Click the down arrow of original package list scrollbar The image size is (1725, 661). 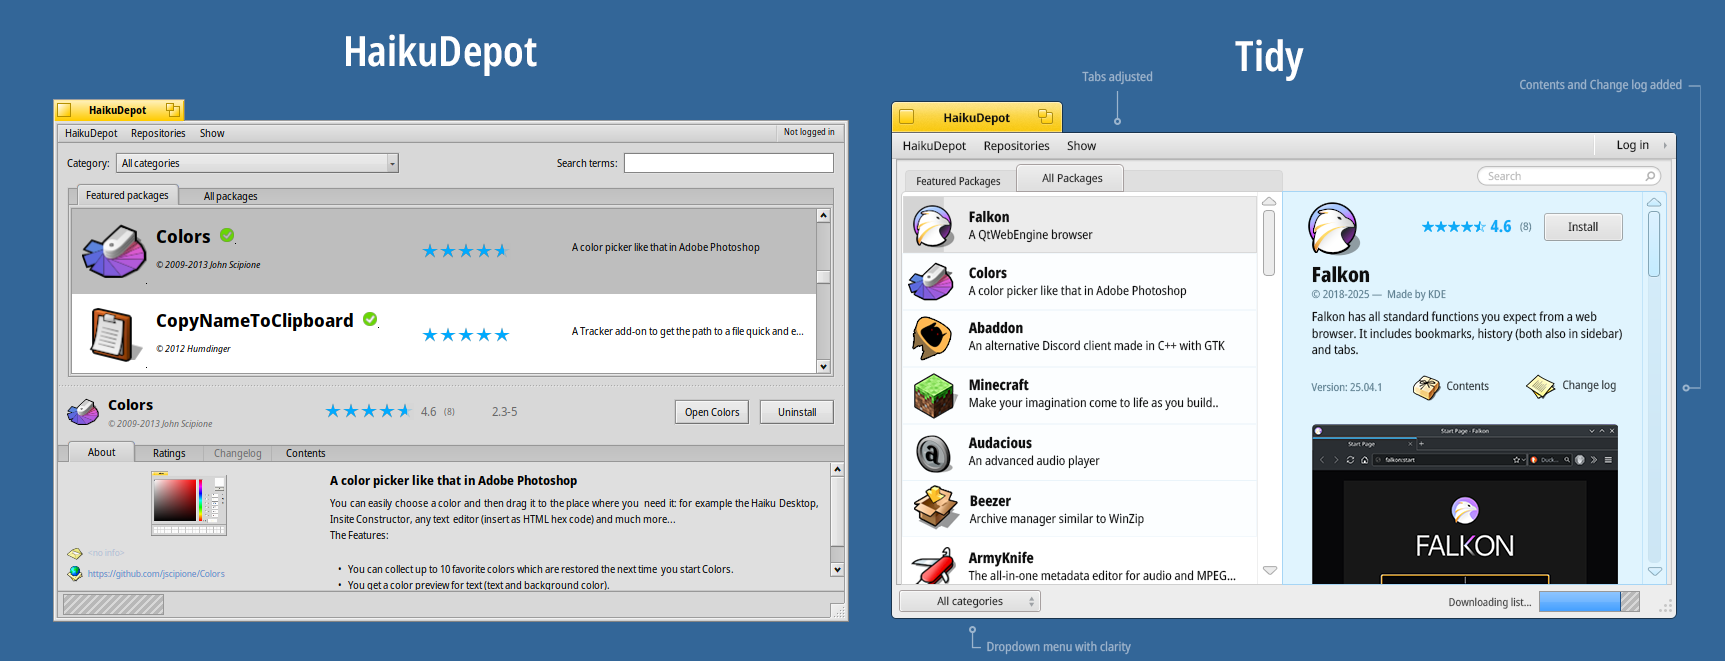coord(823,367)
